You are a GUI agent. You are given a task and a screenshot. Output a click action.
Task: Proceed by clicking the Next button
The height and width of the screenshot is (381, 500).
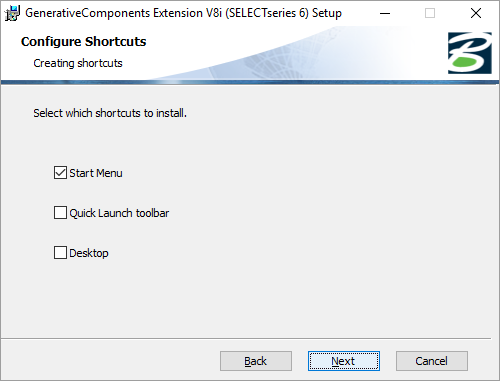pyautogui.click(x=344, y=361)
